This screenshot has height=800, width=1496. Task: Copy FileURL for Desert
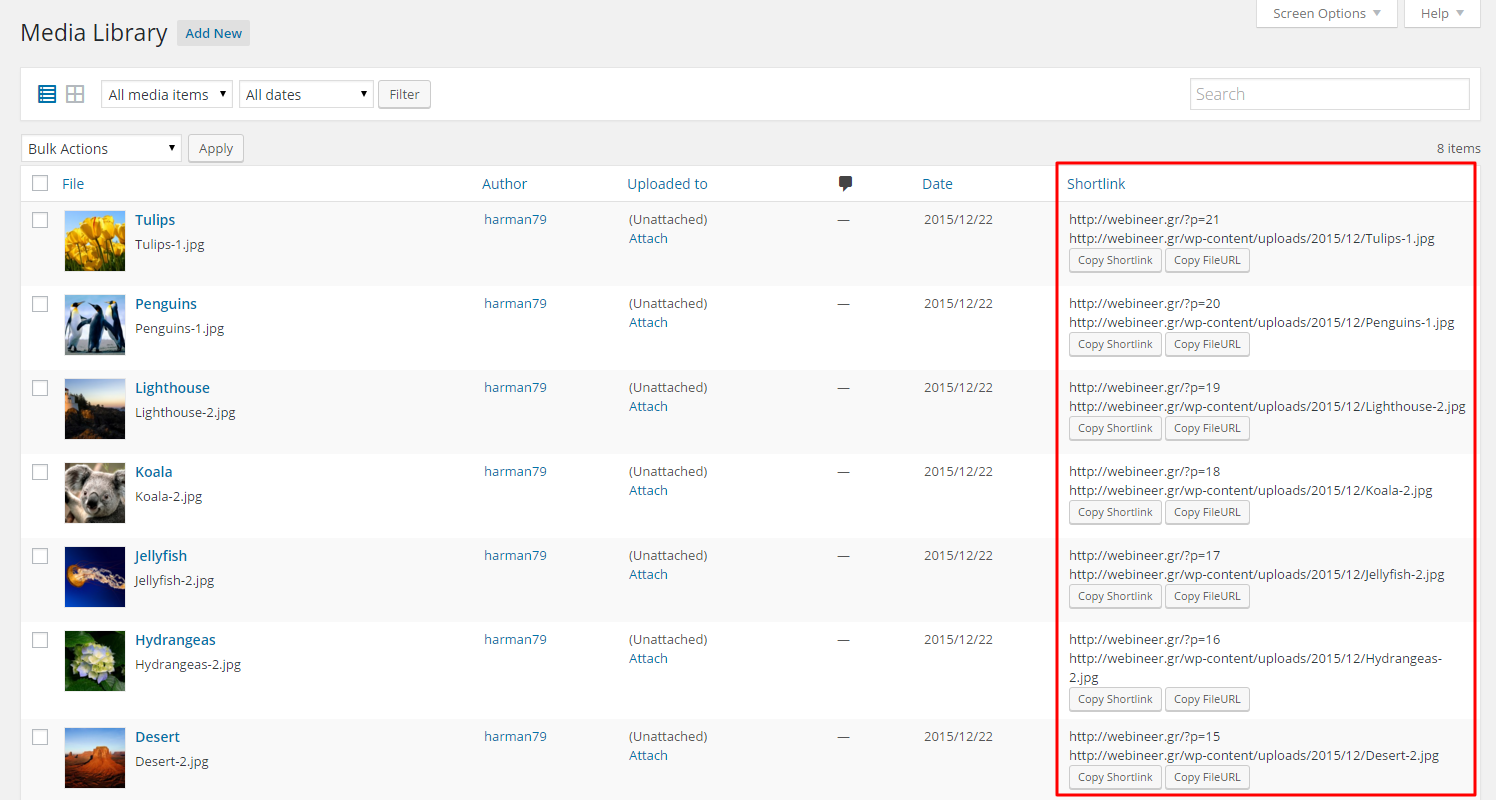[x=1207, y=777]
